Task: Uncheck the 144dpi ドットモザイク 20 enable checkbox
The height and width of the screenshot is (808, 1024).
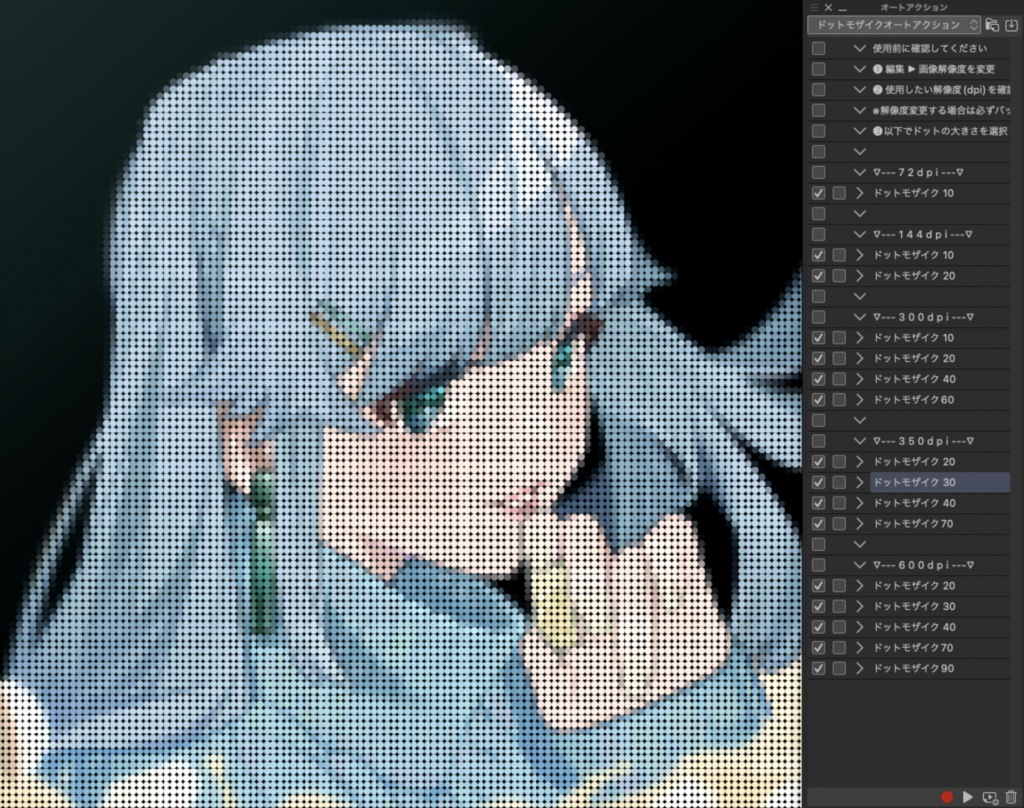Action: tap(818, 276)
